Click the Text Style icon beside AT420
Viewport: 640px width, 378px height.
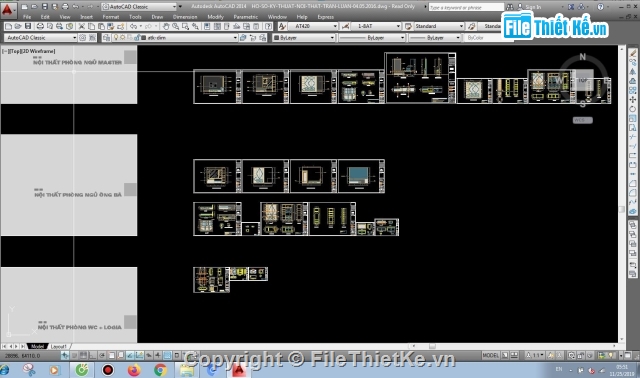pyautogui.click(x=282, y=27)
